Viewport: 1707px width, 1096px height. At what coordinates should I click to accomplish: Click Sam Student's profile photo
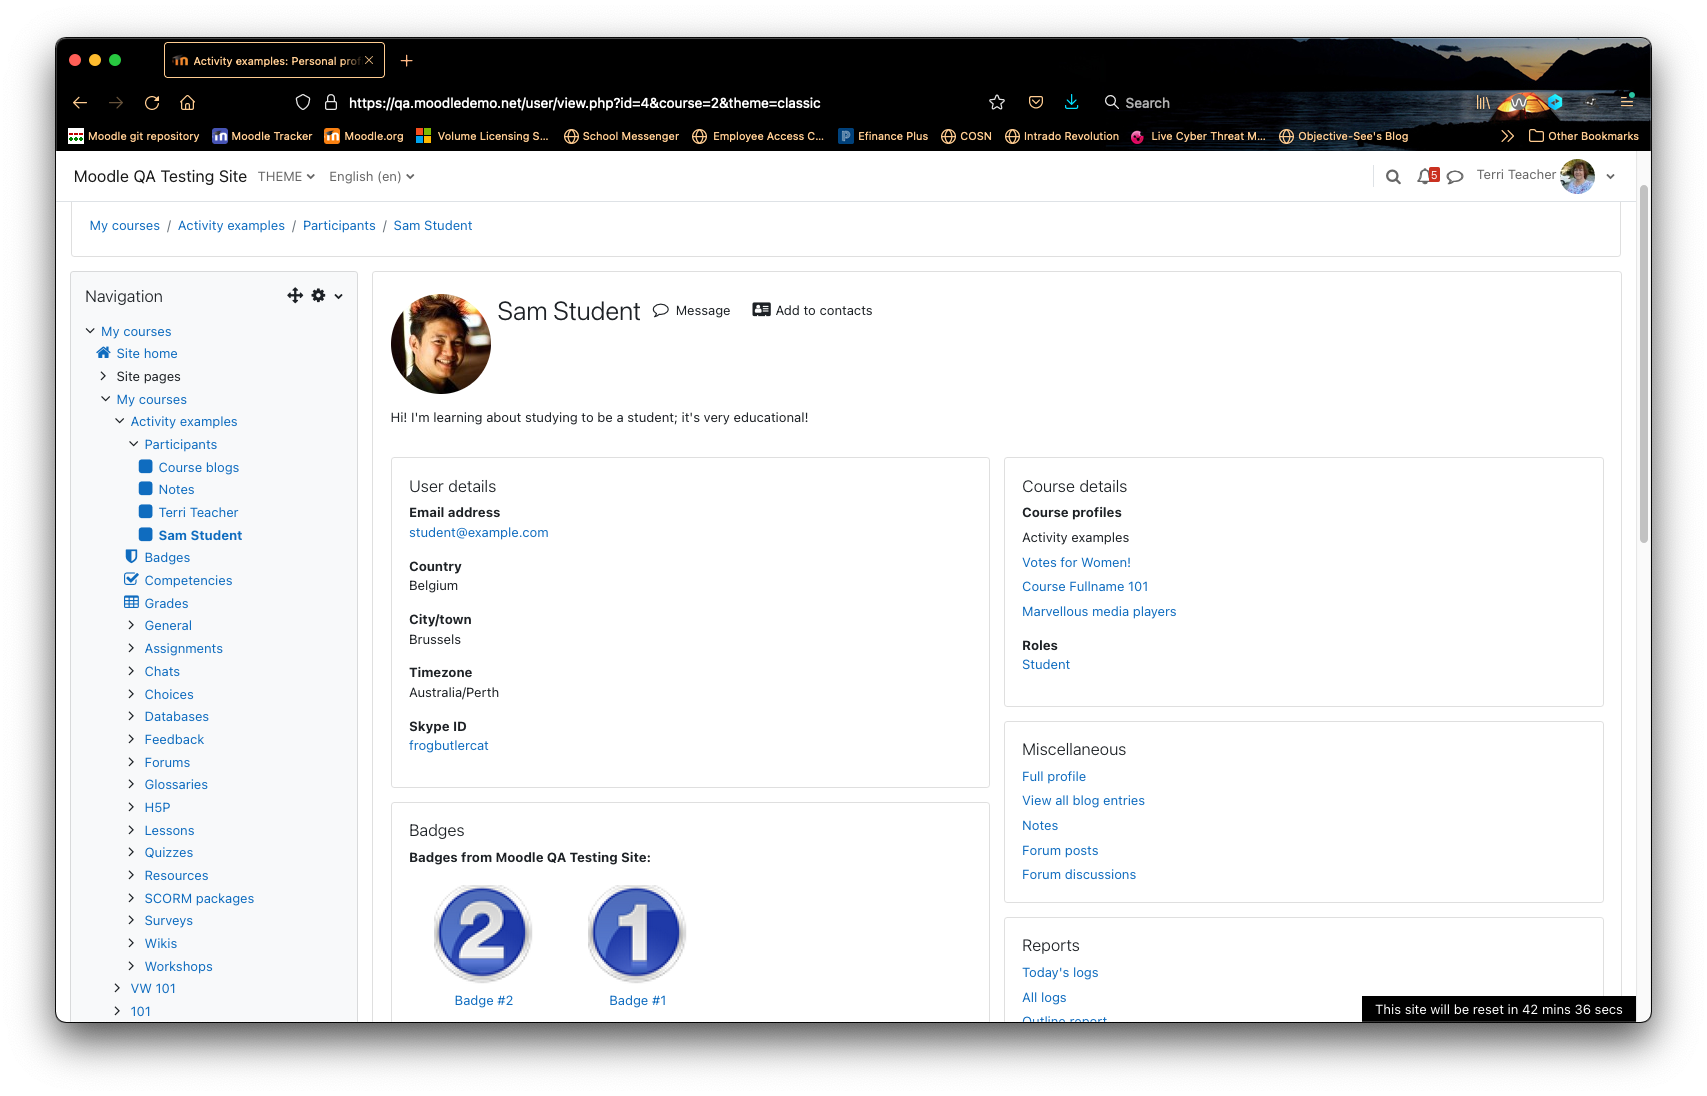pos(441,344)
